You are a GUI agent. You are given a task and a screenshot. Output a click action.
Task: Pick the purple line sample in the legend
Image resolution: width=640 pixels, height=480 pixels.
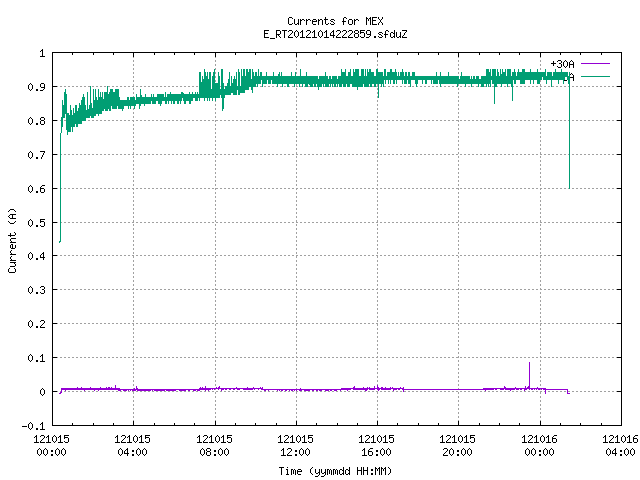click(595, 64)
